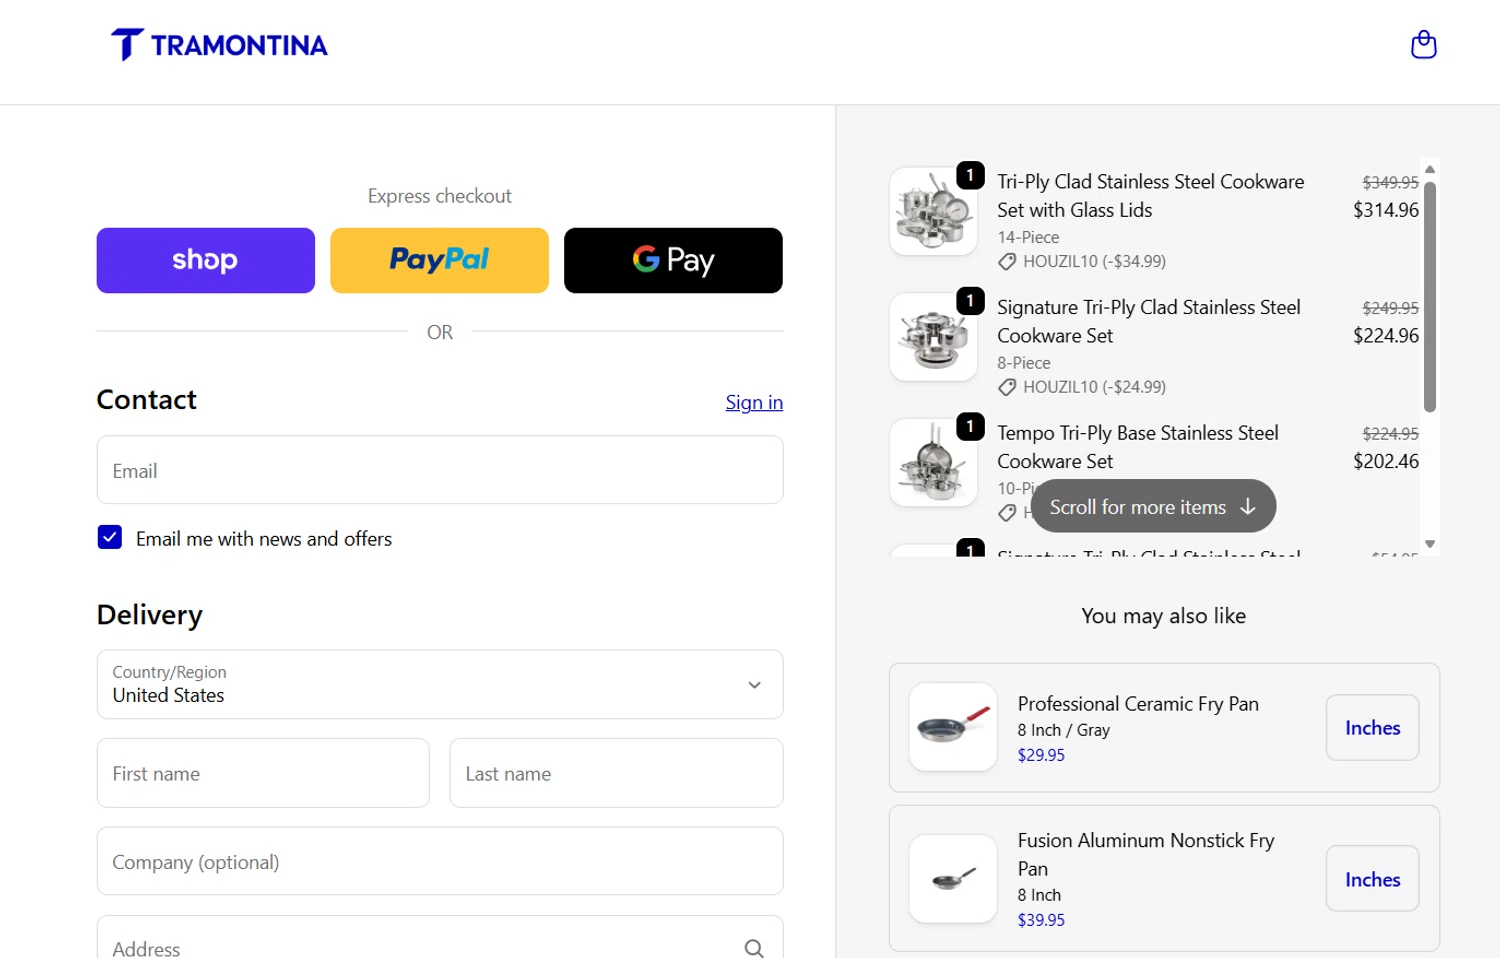This screenshot has height=958, width=1500.
Task: Expand the Country/Region dropdown
Action: (440, 684)
